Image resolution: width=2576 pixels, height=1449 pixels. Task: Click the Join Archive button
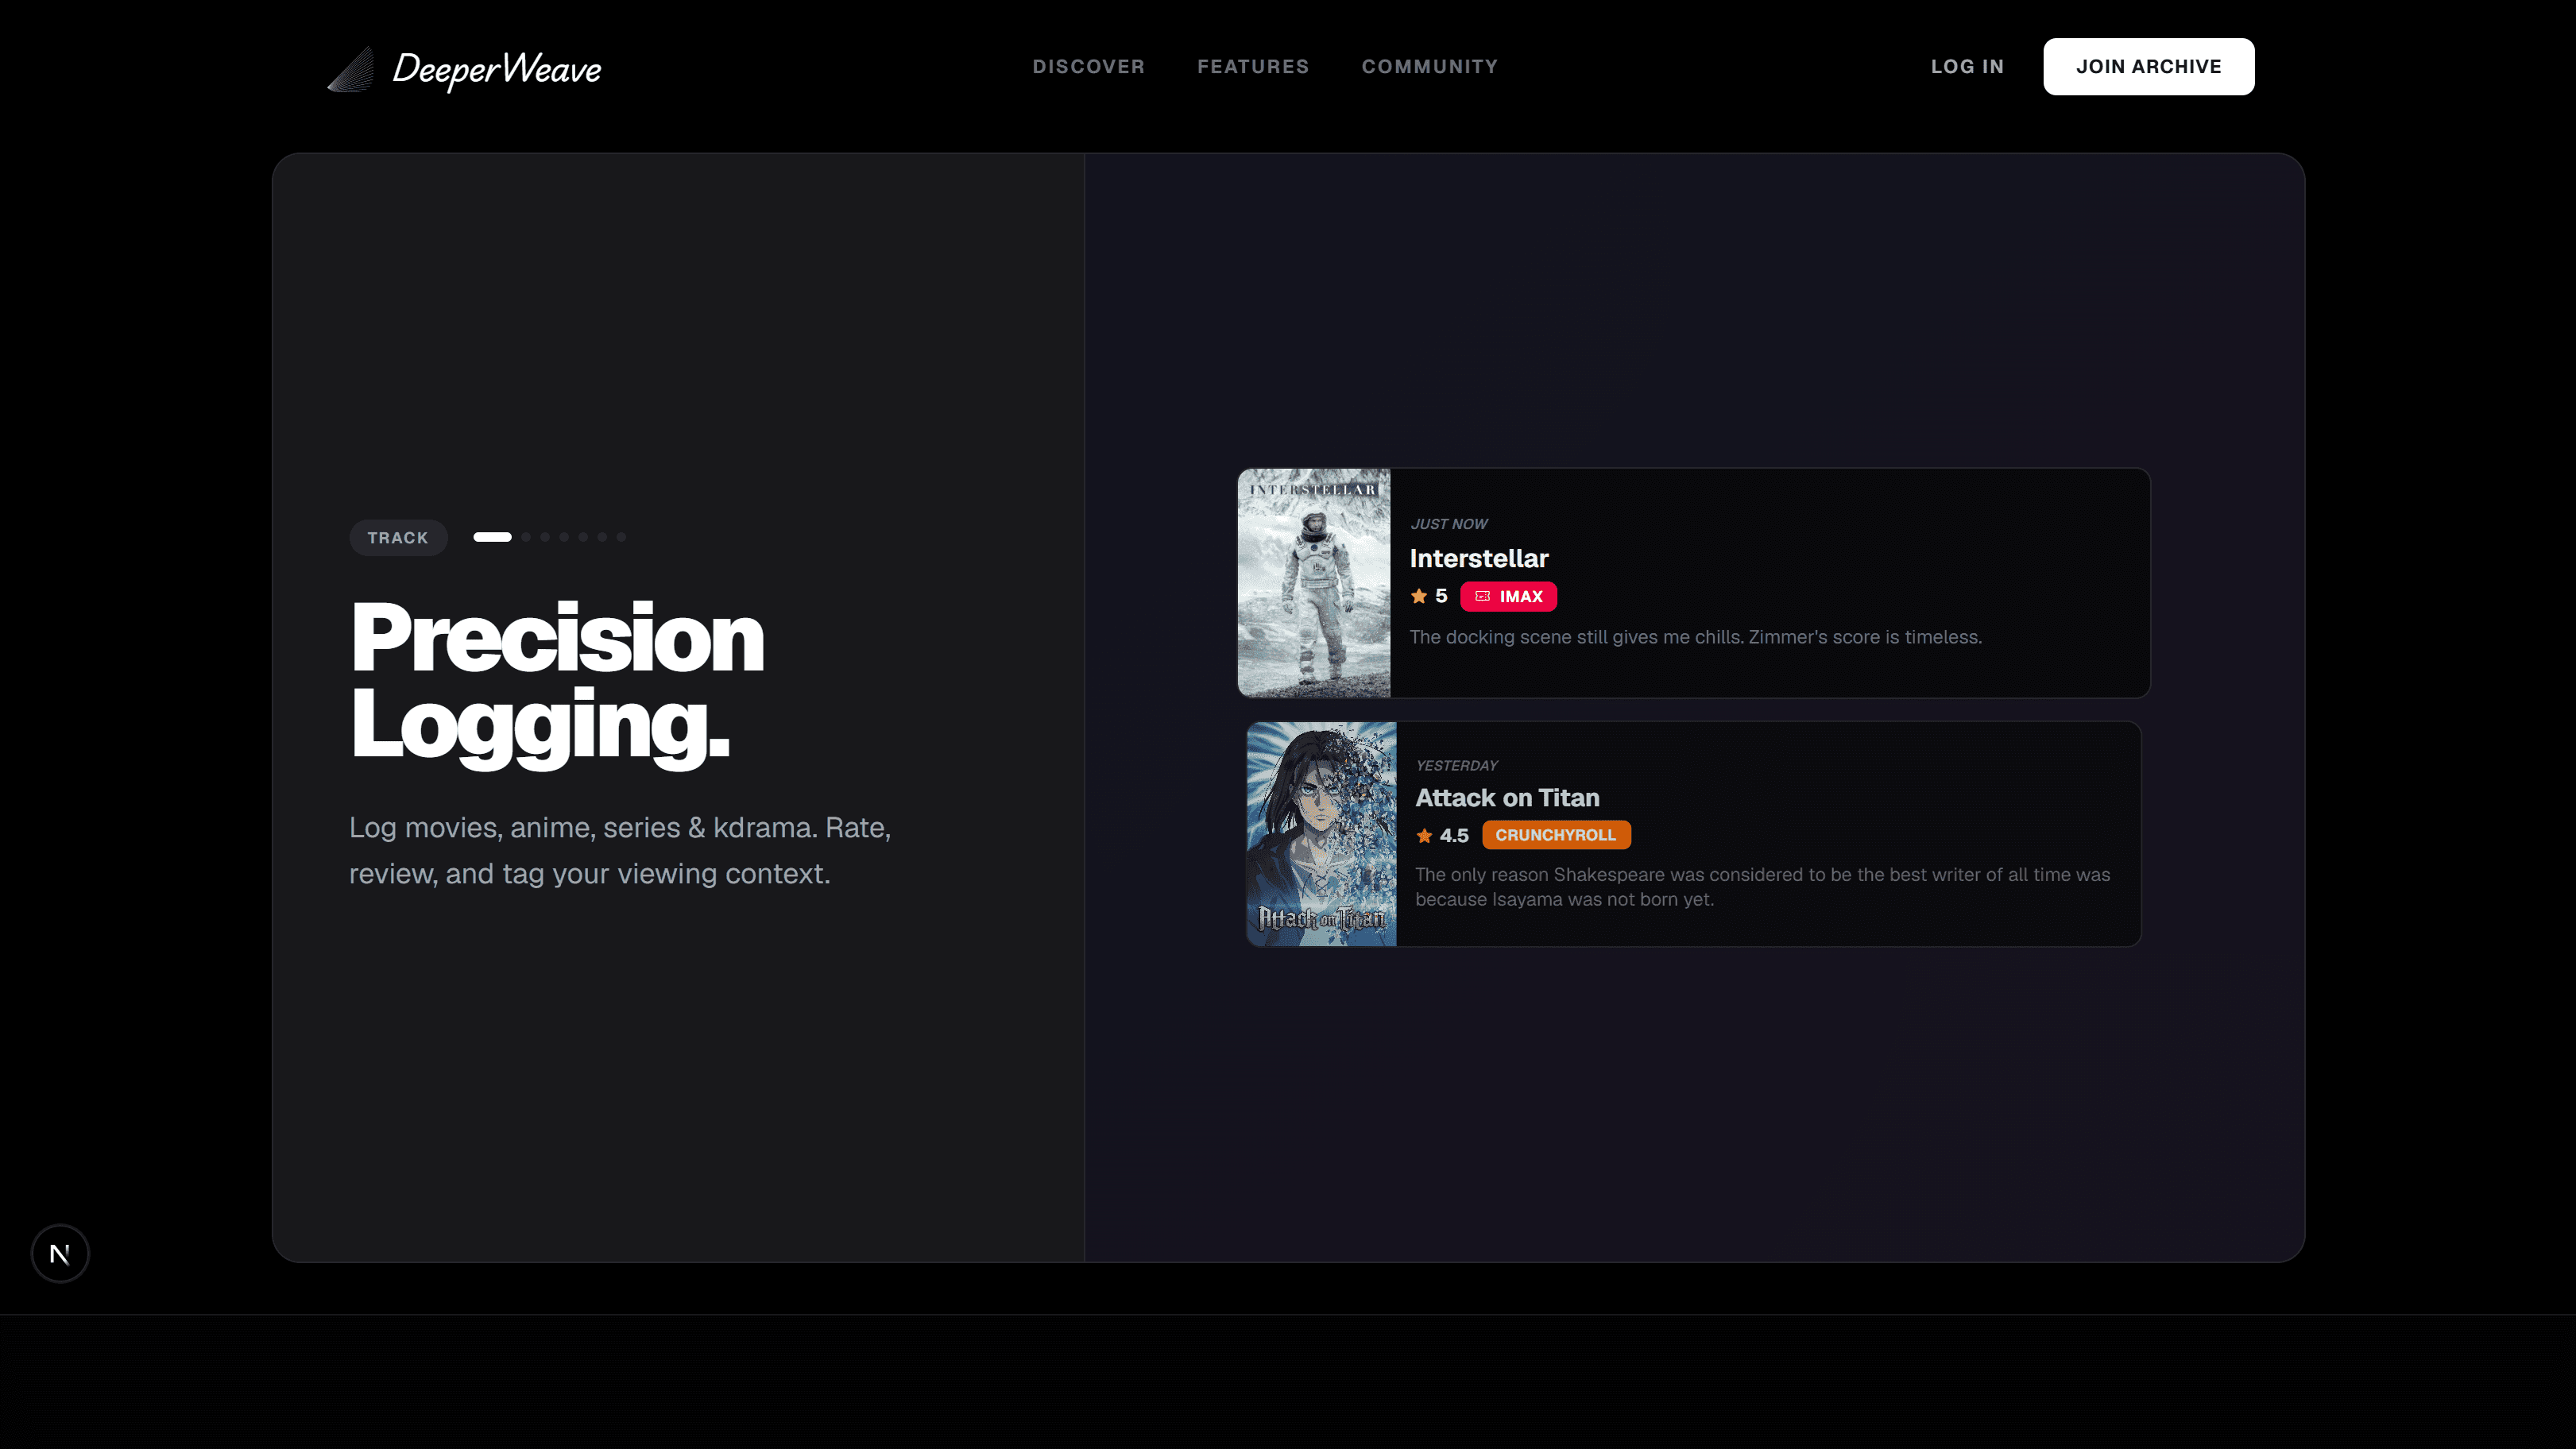pyautogui.click(x=2148, y=67)
